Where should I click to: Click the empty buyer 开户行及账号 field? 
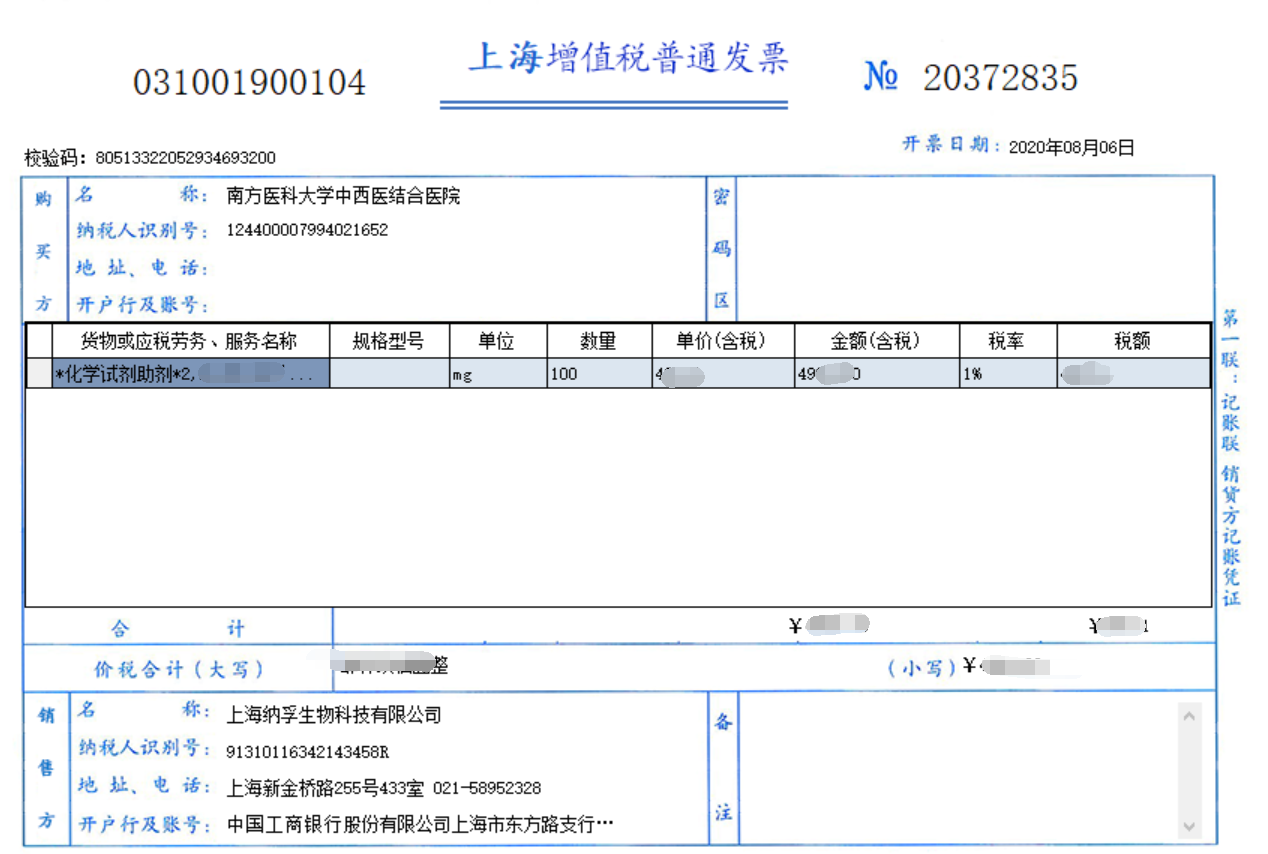[450, 305]
